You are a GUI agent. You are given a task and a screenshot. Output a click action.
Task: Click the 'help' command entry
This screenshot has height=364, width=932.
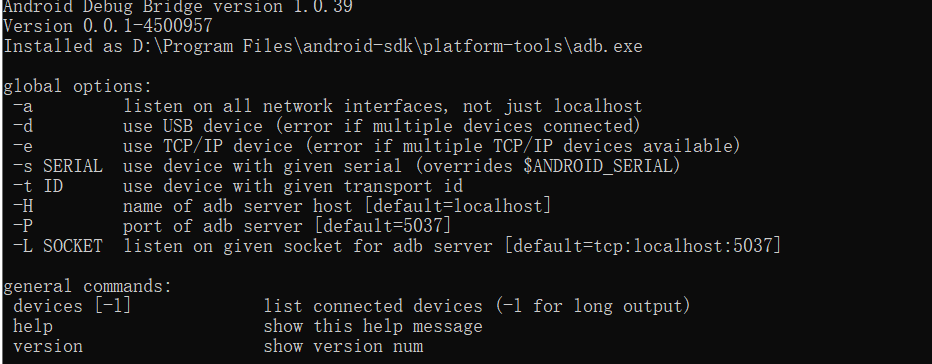[33, 327]
